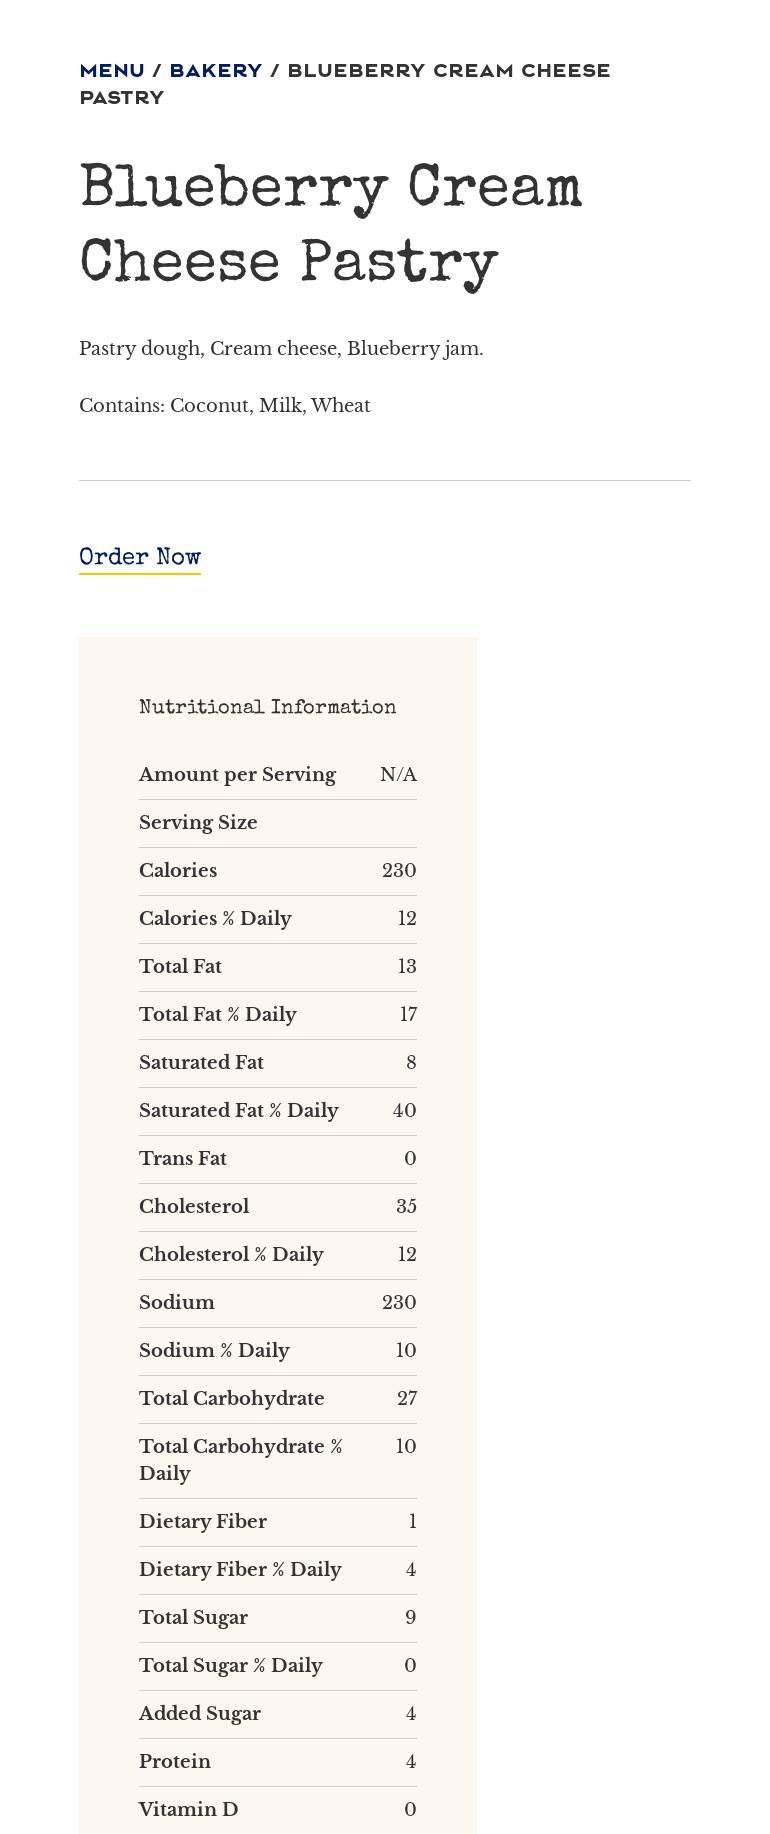The width and height of the screenshot is (770, 1834).
Task: Click the Vitamin D row label
Action: [x=188, y=1810]
